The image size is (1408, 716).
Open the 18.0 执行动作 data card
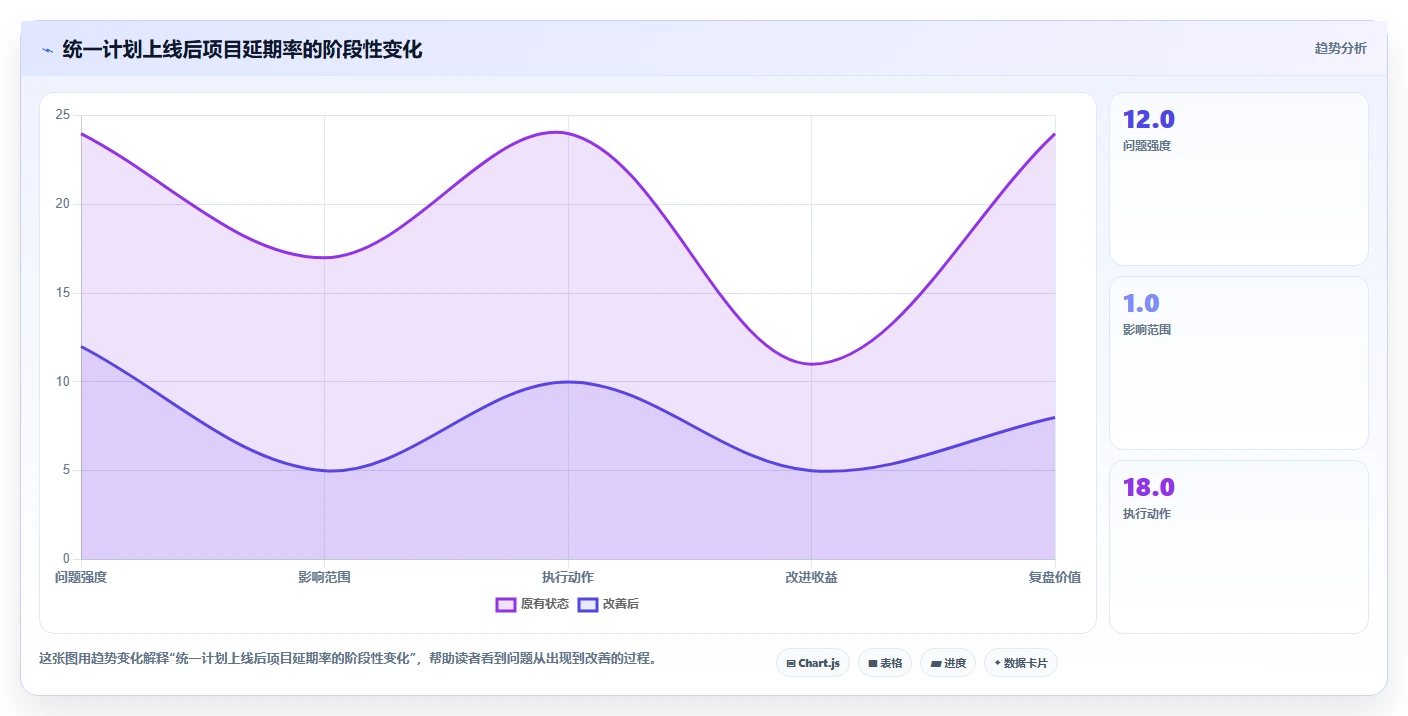pyautogui.click(x=1238, y=547)
